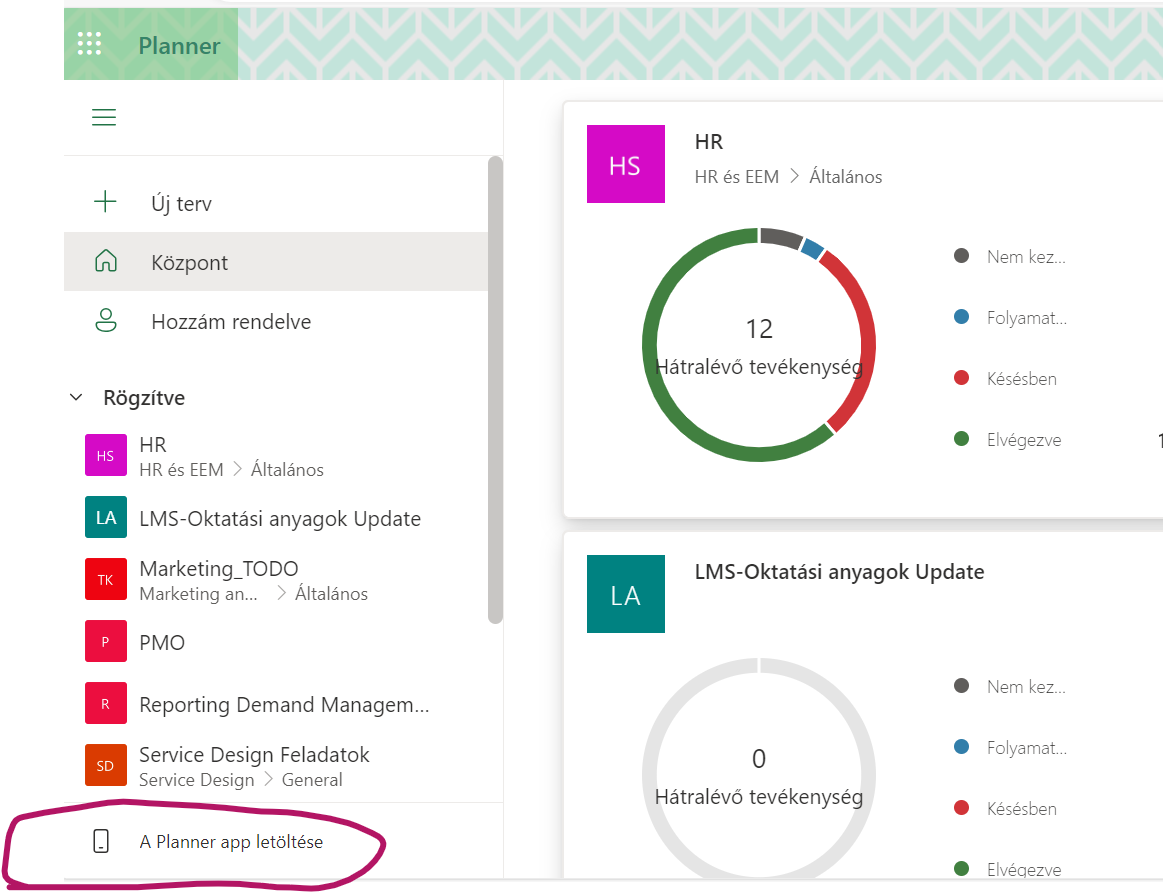Viewport: 1163px width, 894px height.
Task: Click the SD orange plan icon
Action: point(105,765)
